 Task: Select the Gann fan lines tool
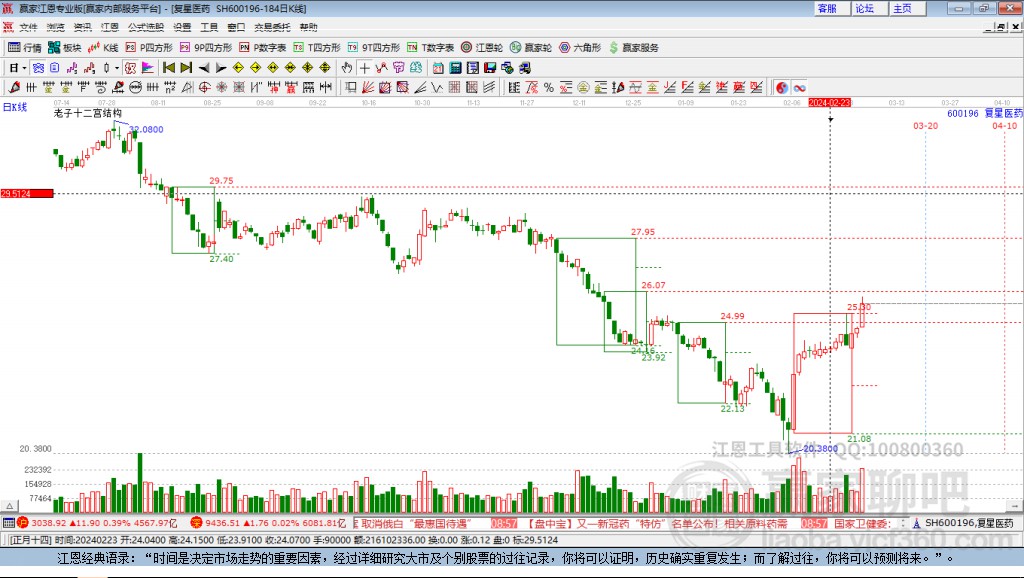(368, 87)
